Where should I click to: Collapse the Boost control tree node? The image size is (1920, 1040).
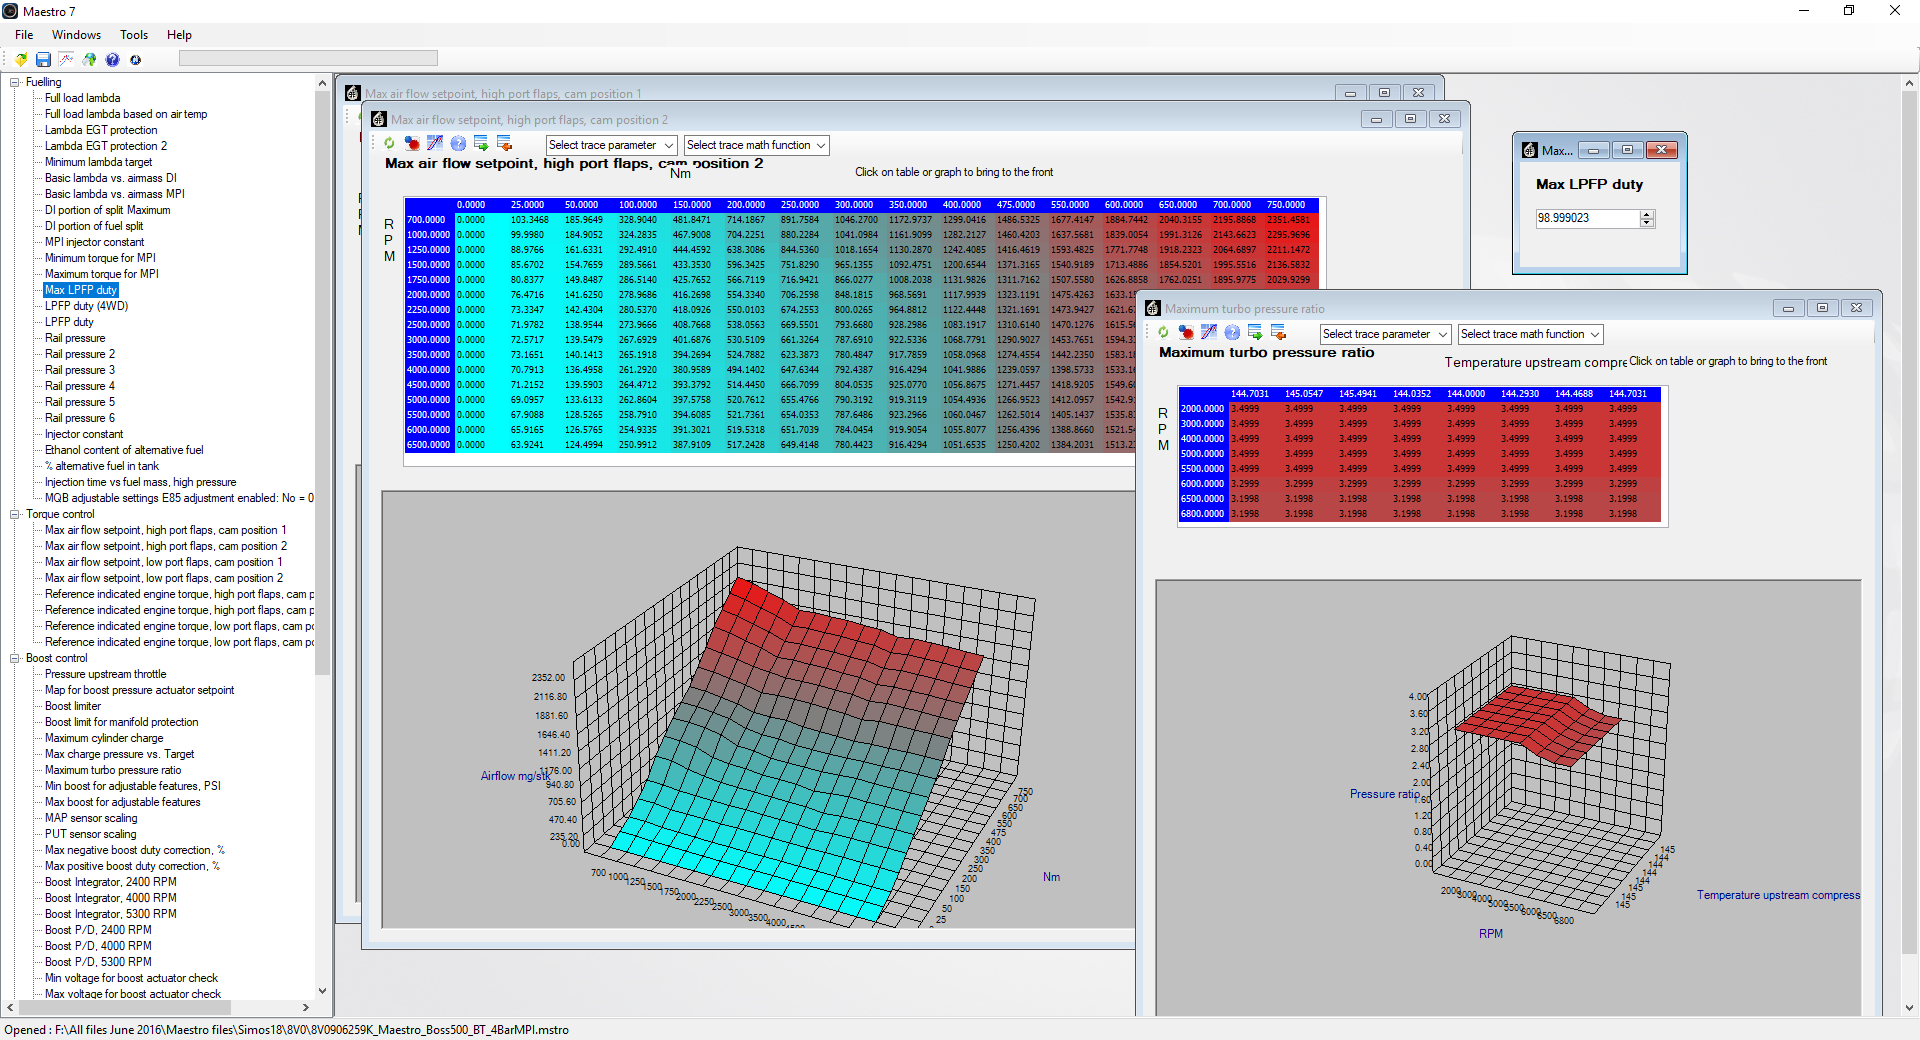pos(15,658)
